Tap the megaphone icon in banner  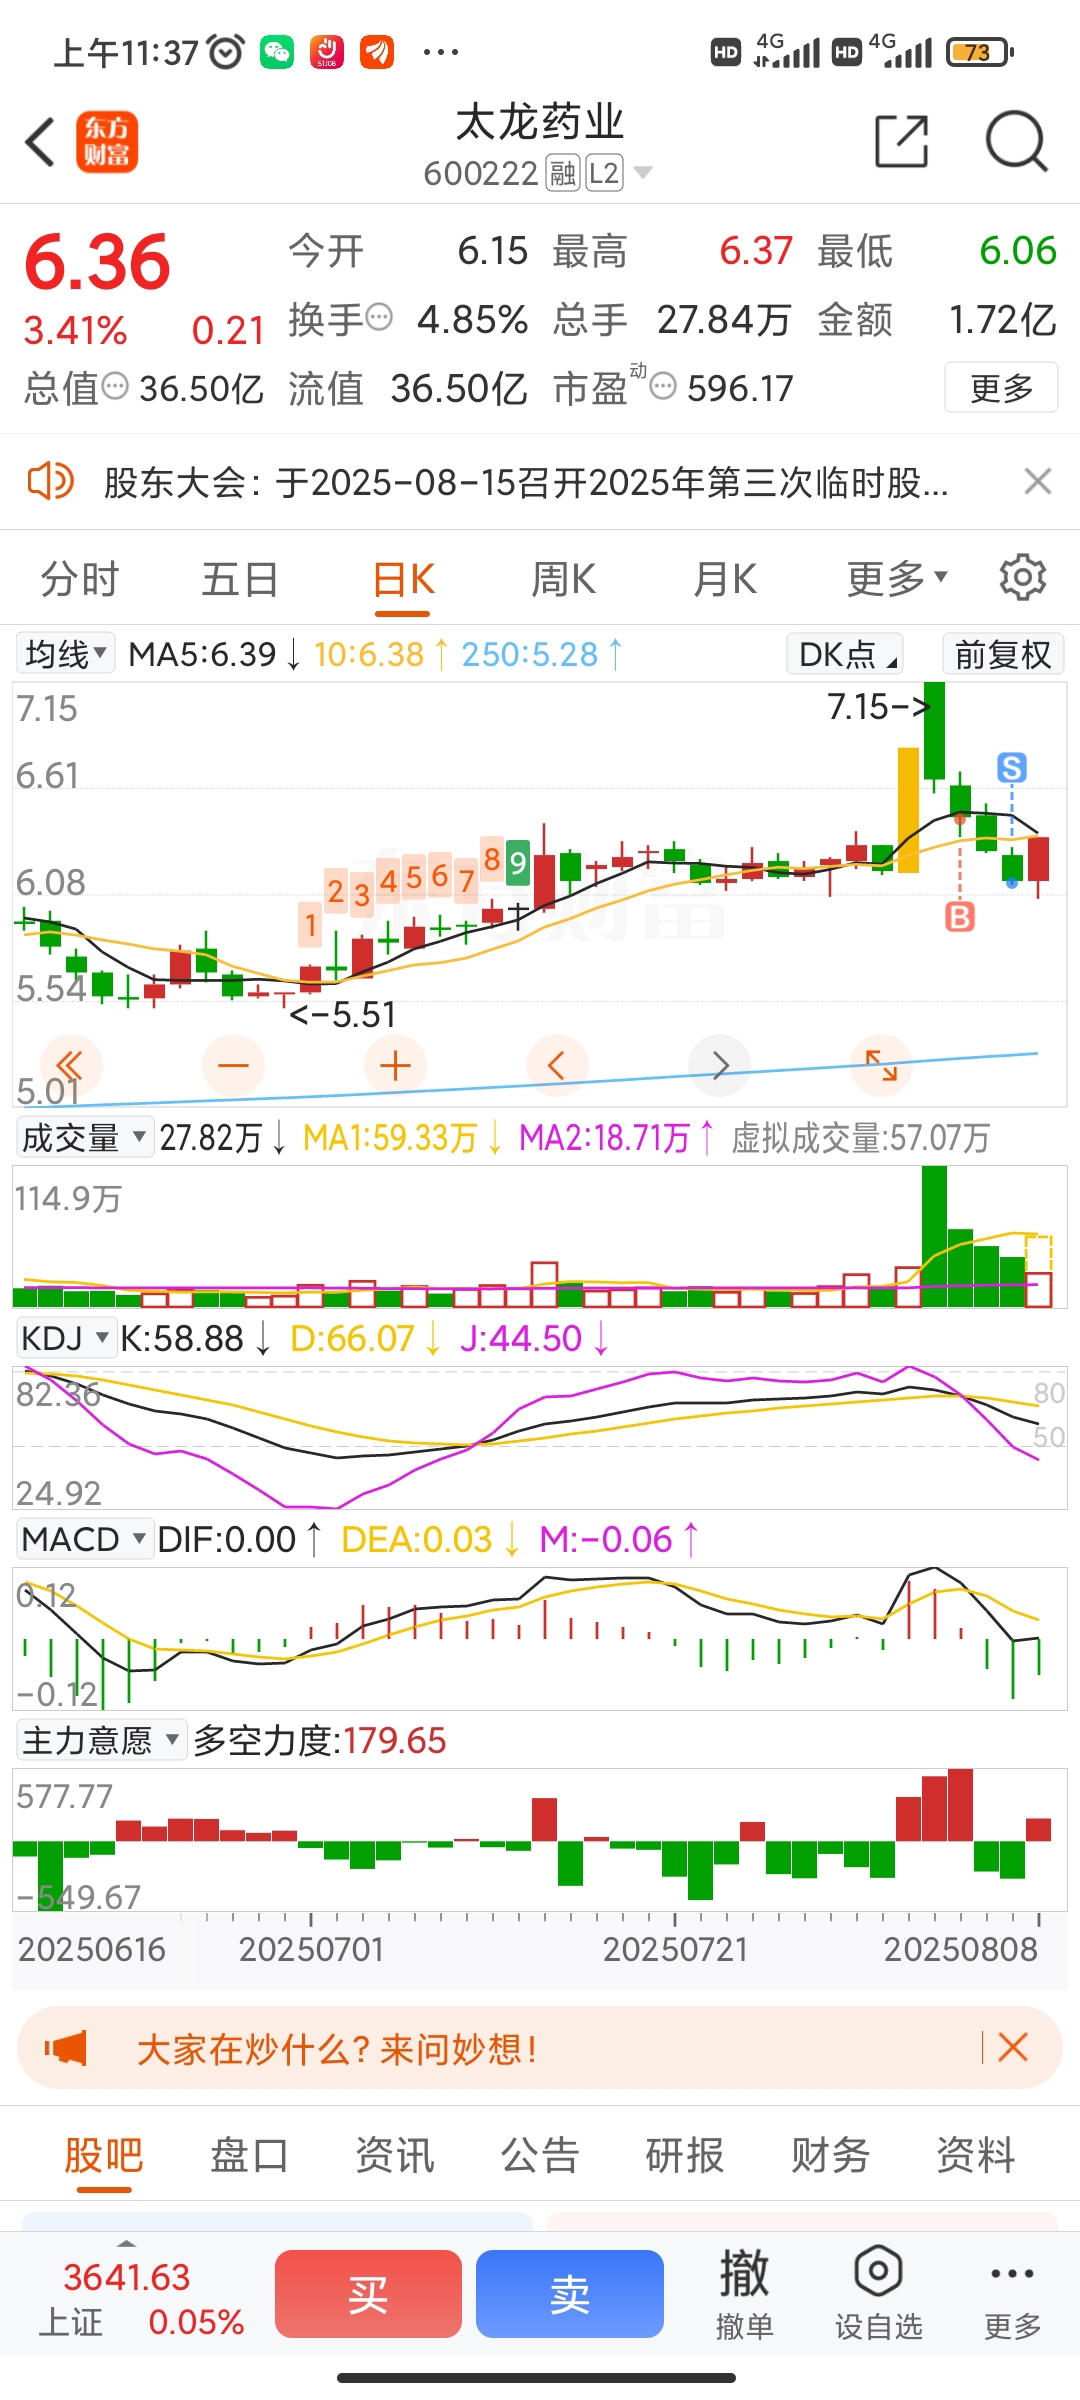pyautogui.click(x=66, y=2048)
